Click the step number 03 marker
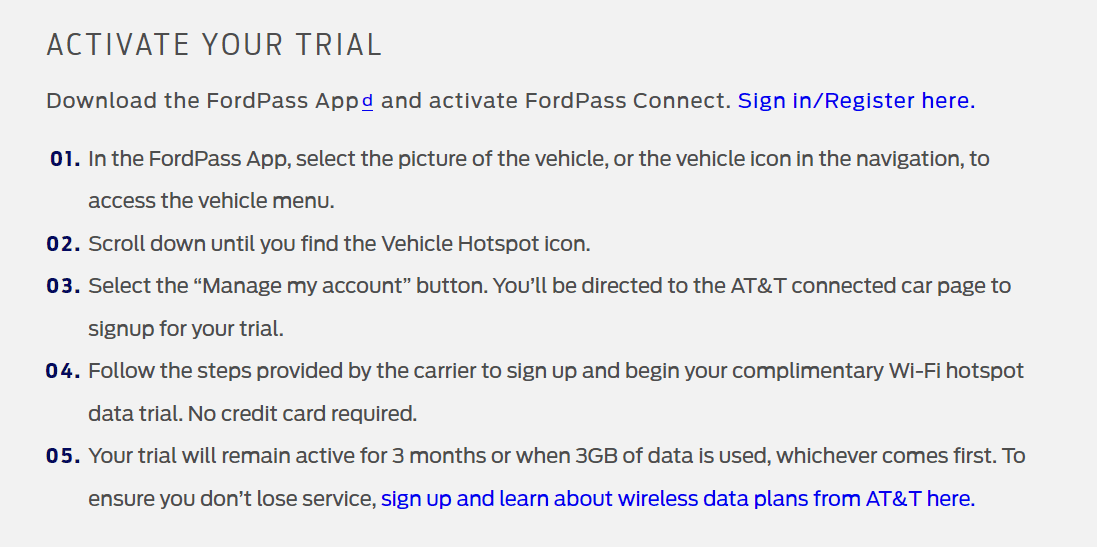This screenshot has width=1097, height=547. click(x=63, y=286)
